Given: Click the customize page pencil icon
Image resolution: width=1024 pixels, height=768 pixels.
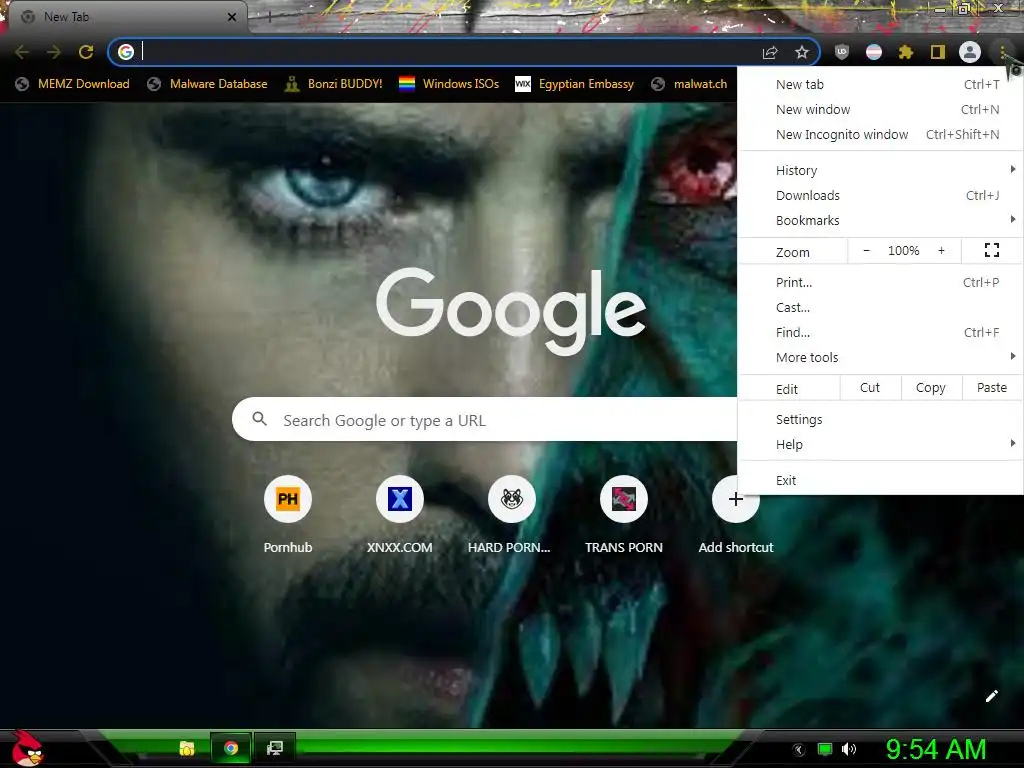Looking at the screenshot, I should pos(991,696).
